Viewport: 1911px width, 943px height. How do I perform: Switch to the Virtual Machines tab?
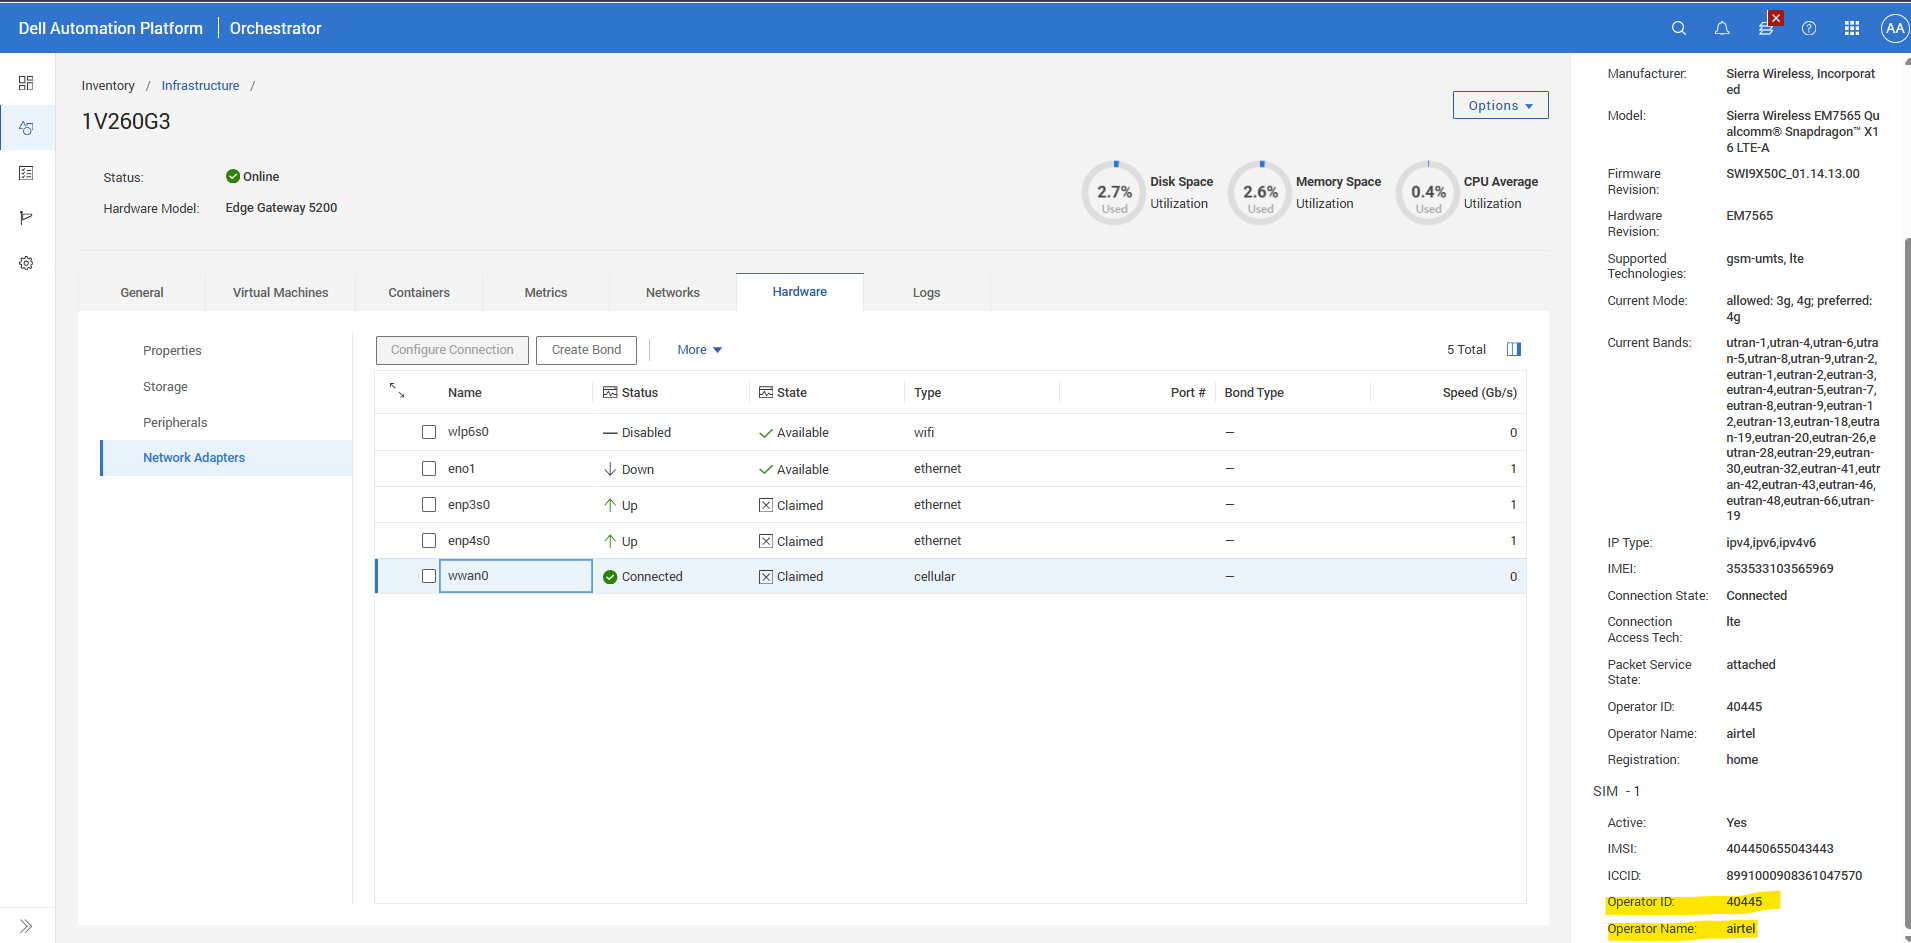pos(280,292)
